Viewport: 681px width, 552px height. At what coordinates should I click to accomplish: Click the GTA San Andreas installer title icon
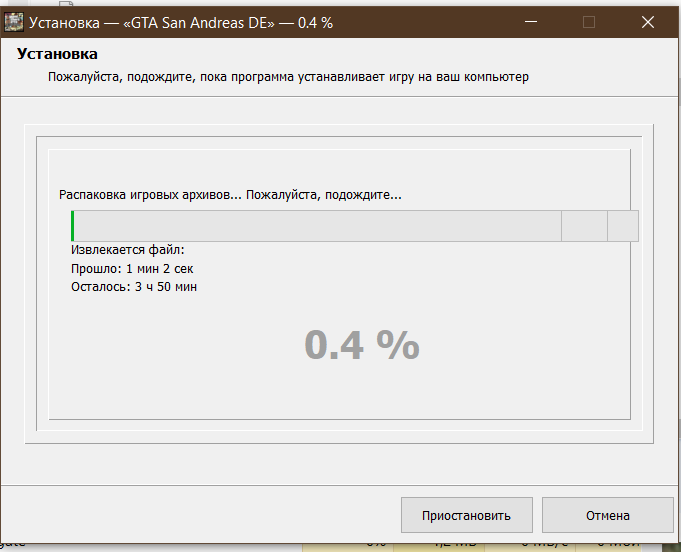(13, 22)
